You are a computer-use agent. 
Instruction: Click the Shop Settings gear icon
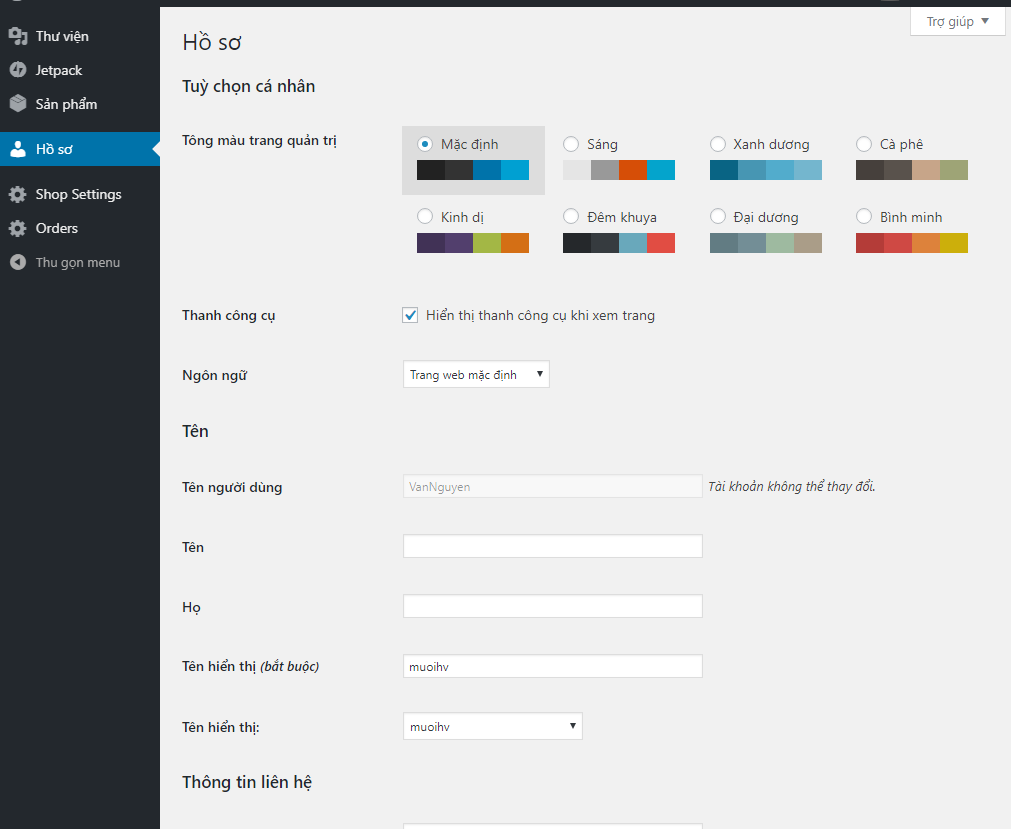[x=17, y=194]
